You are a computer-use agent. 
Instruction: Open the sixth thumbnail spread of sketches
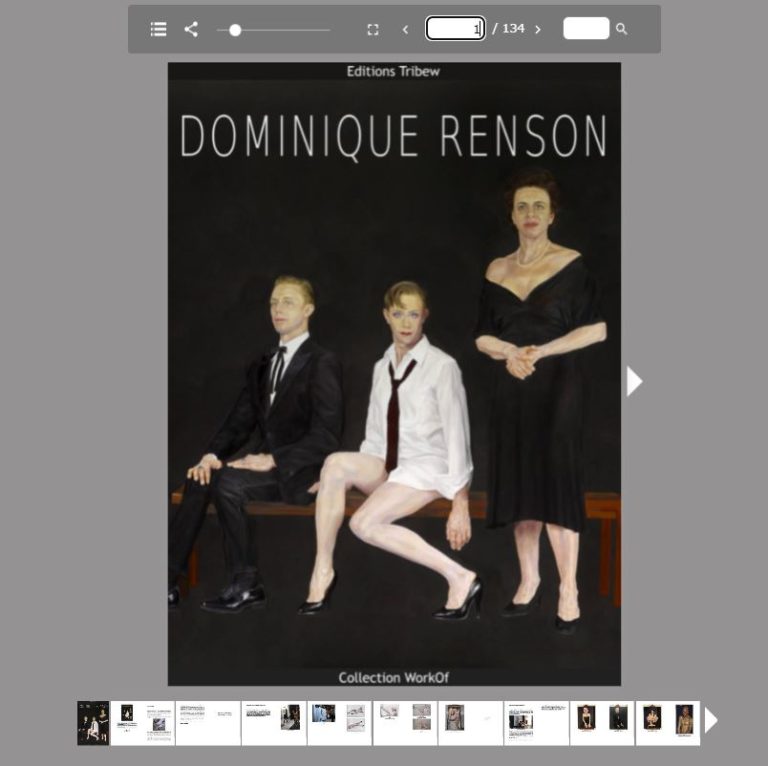405,723
